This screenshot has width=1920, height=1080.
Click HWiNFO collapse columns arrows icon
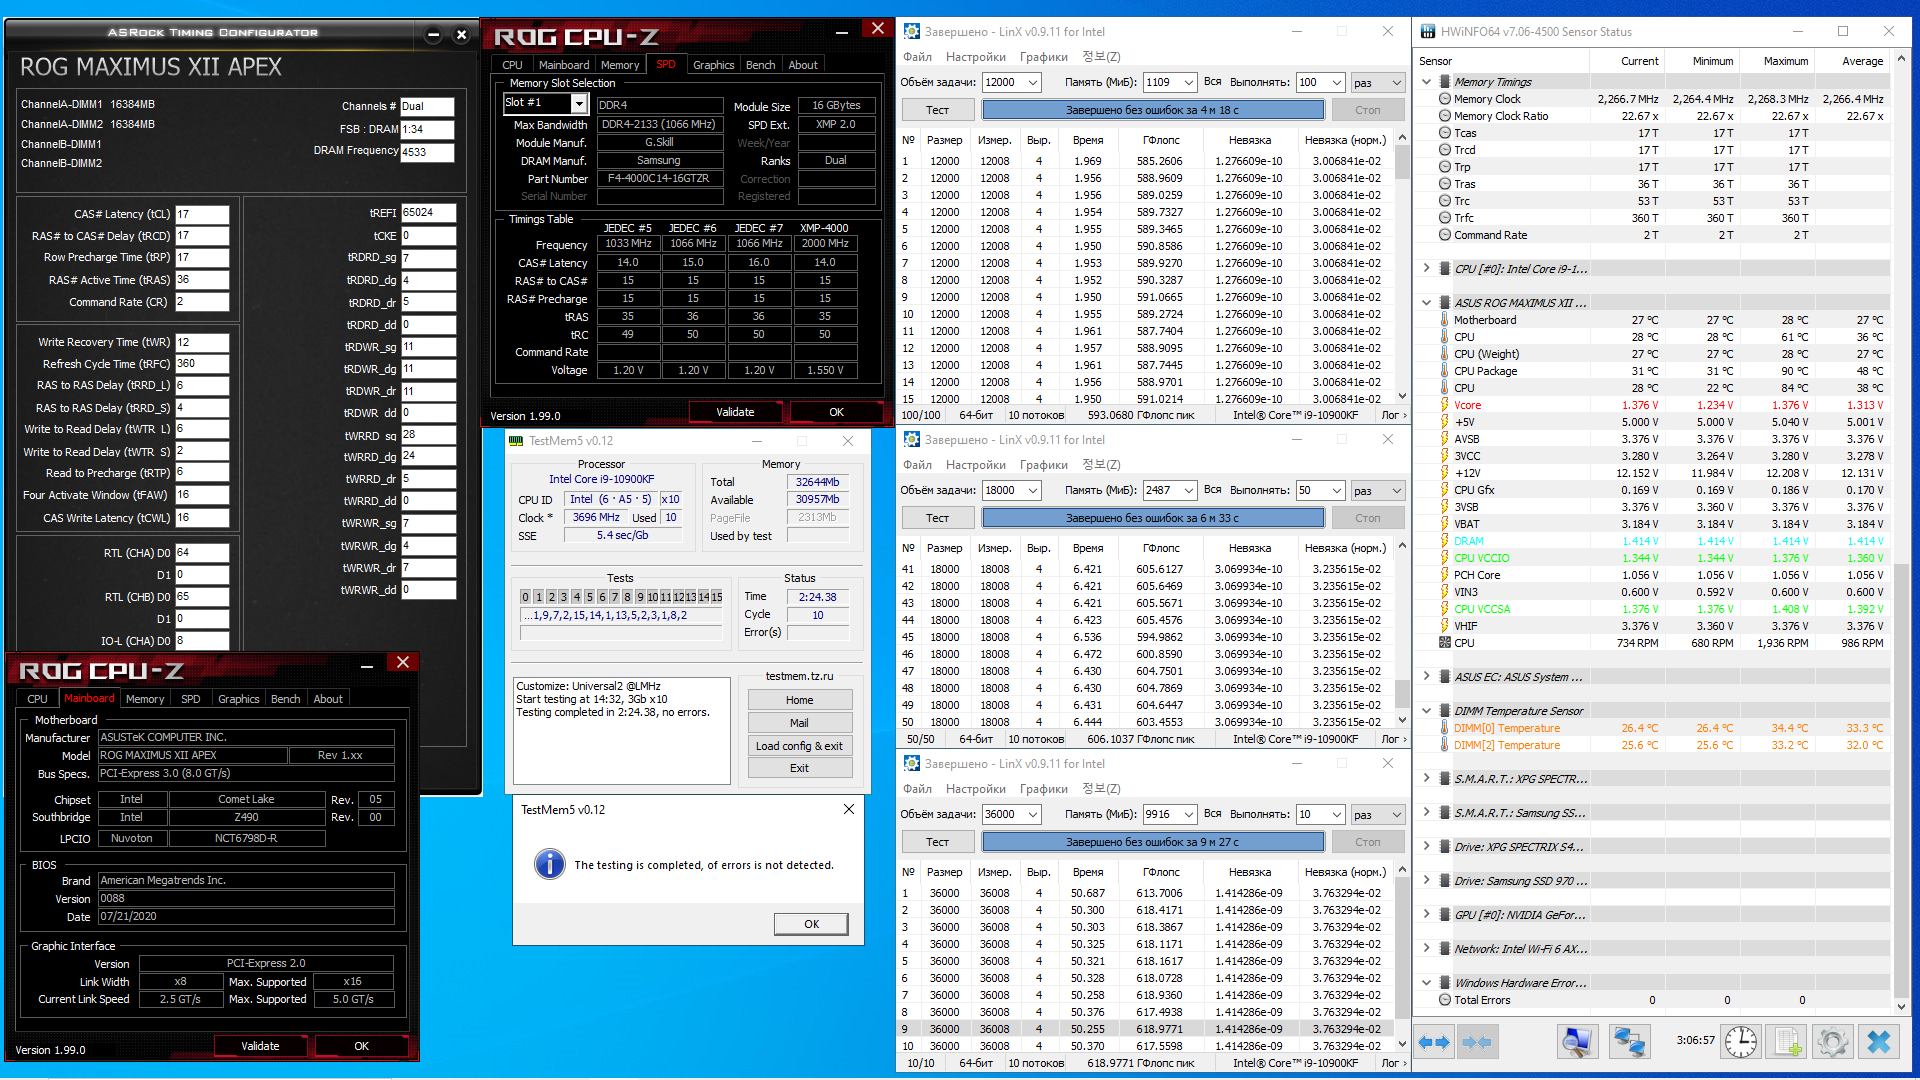pyautogui.click(x=1477, y=1042)
